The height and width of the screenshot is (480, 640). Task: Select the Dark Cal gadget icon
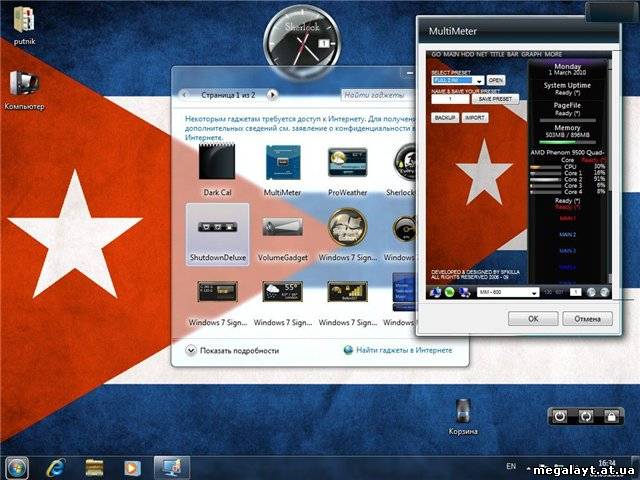tap(217, 162)
